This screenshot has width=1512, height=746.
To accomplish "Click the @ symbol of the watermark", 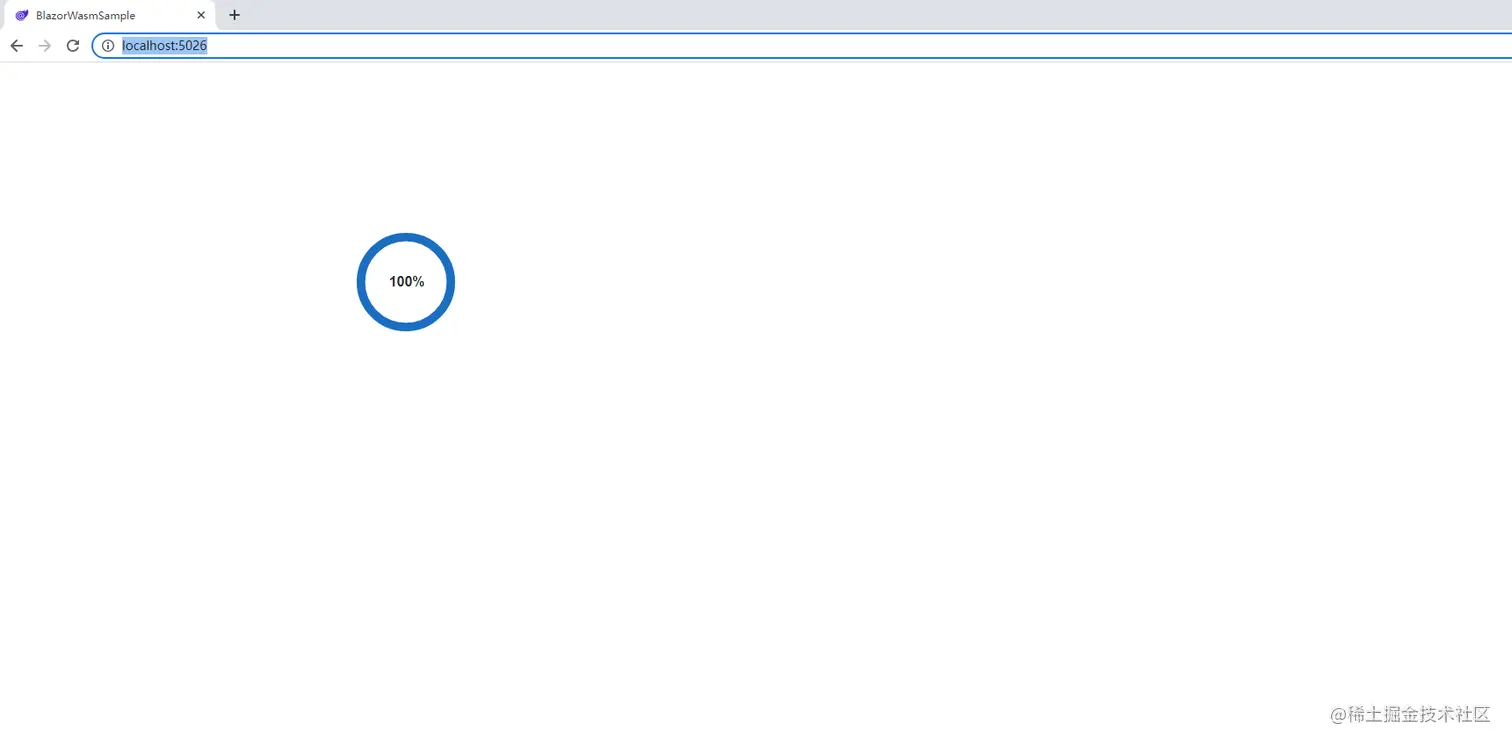I will coord(1338,715).
